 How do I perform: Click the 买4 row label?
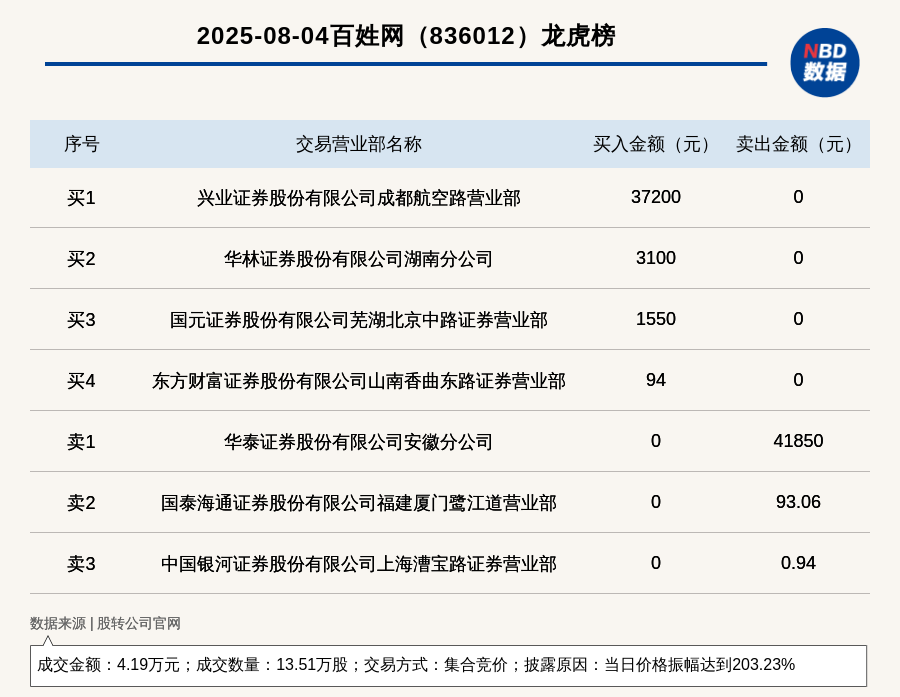pos(81,381)
